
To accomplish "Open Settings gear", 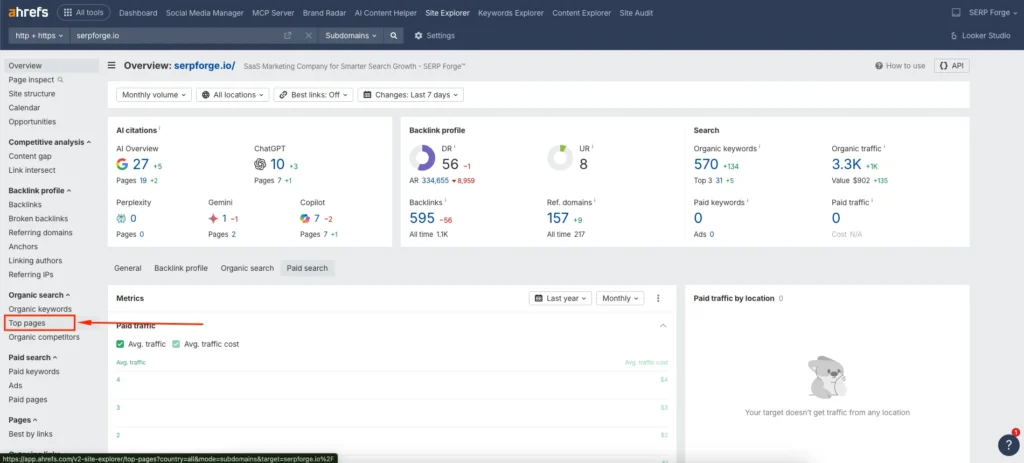I will (x=435, y=36).
